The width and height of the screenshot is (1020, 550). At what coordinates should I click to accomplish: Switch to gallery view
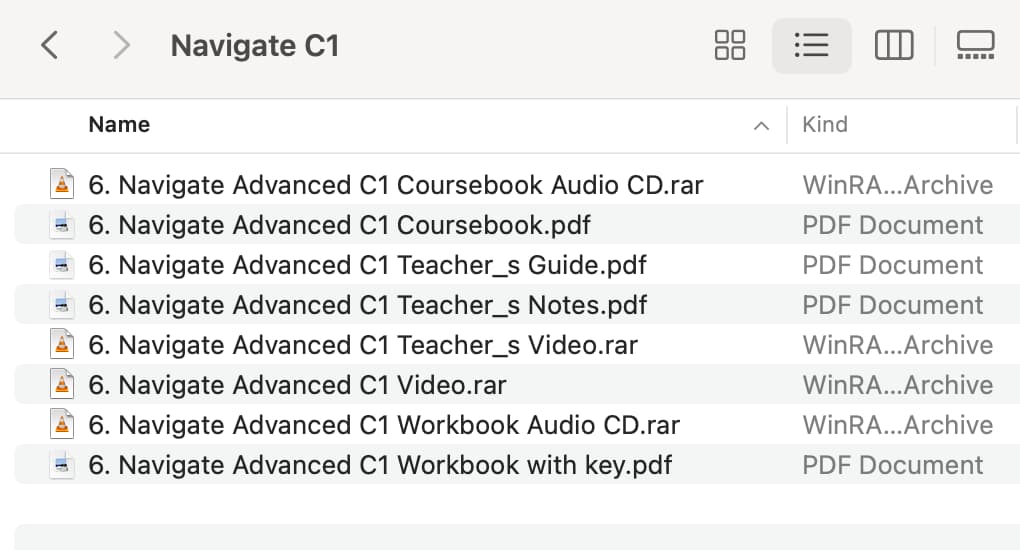tap(975, 46)
